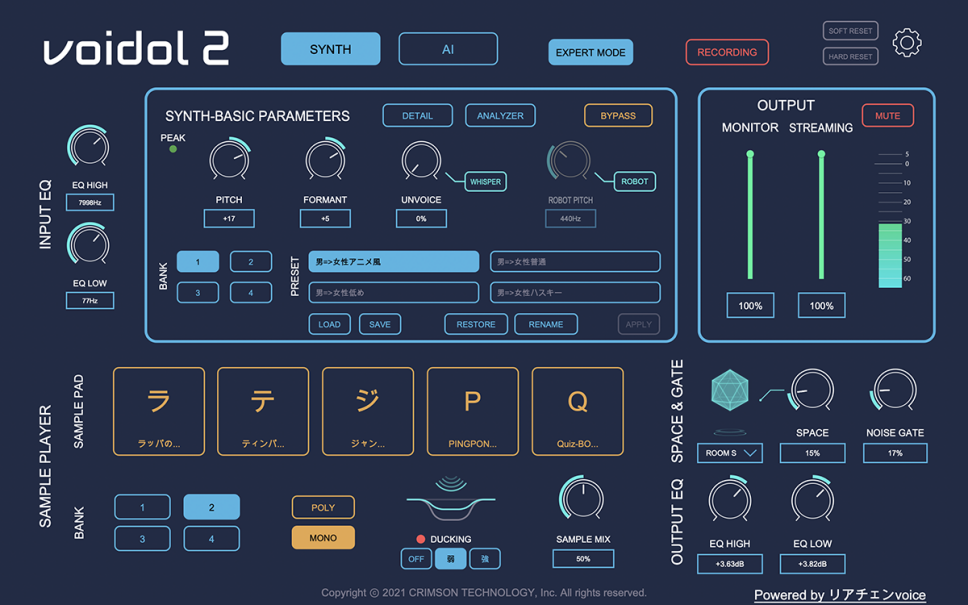Open the Powered by リアチェンvoice link
This screenshot has width=968, height=605.
840,595
